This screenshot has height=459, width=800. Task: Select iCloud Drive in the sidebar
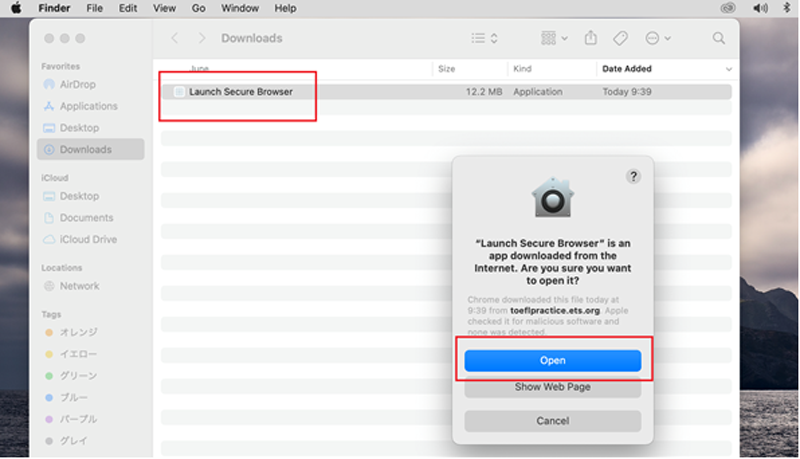coord(90,239)
